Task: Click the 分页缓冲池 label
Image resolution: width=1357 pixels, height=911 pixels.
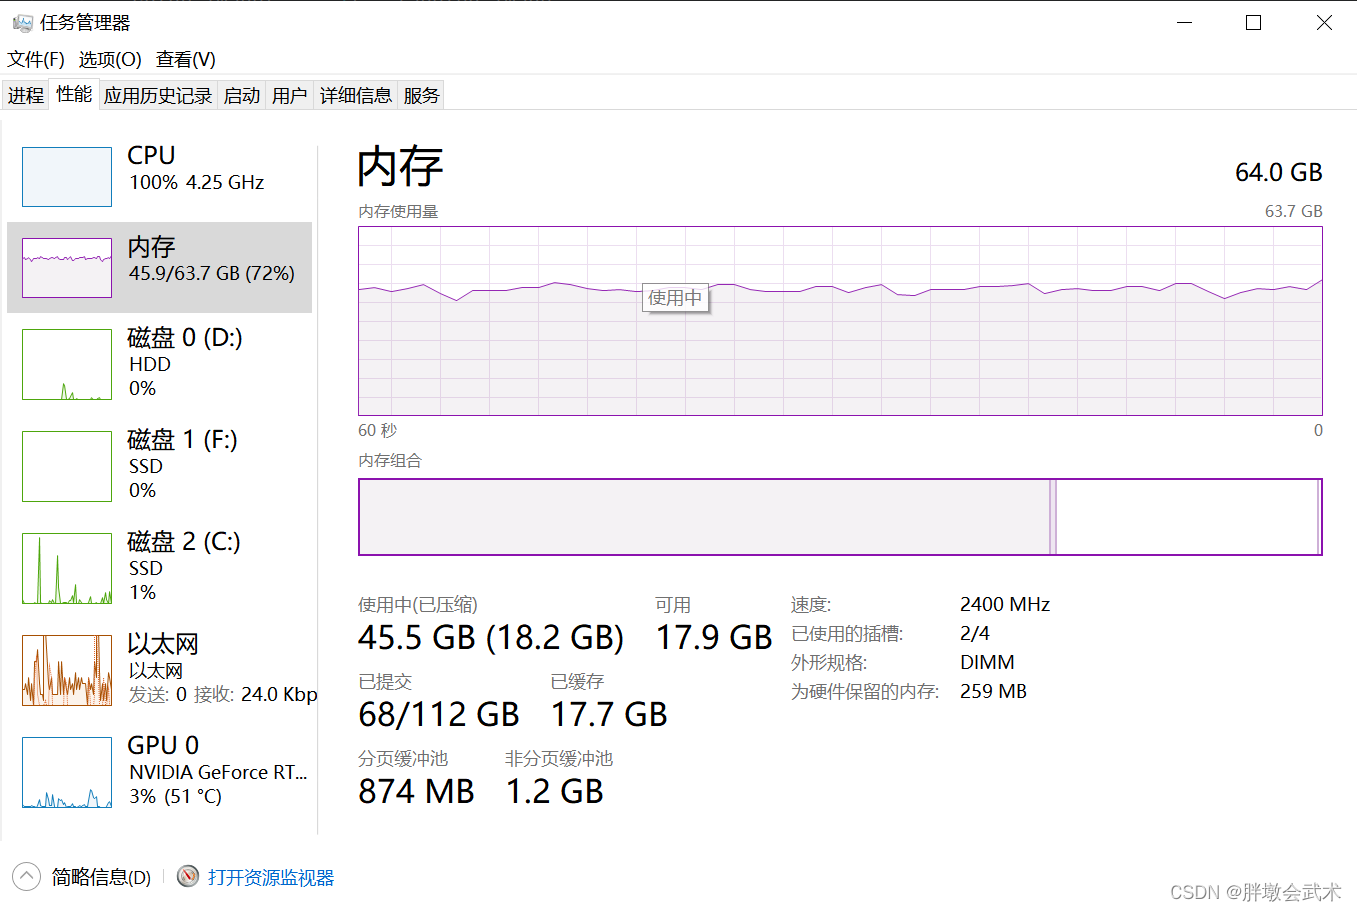Action: click(403, 758)
